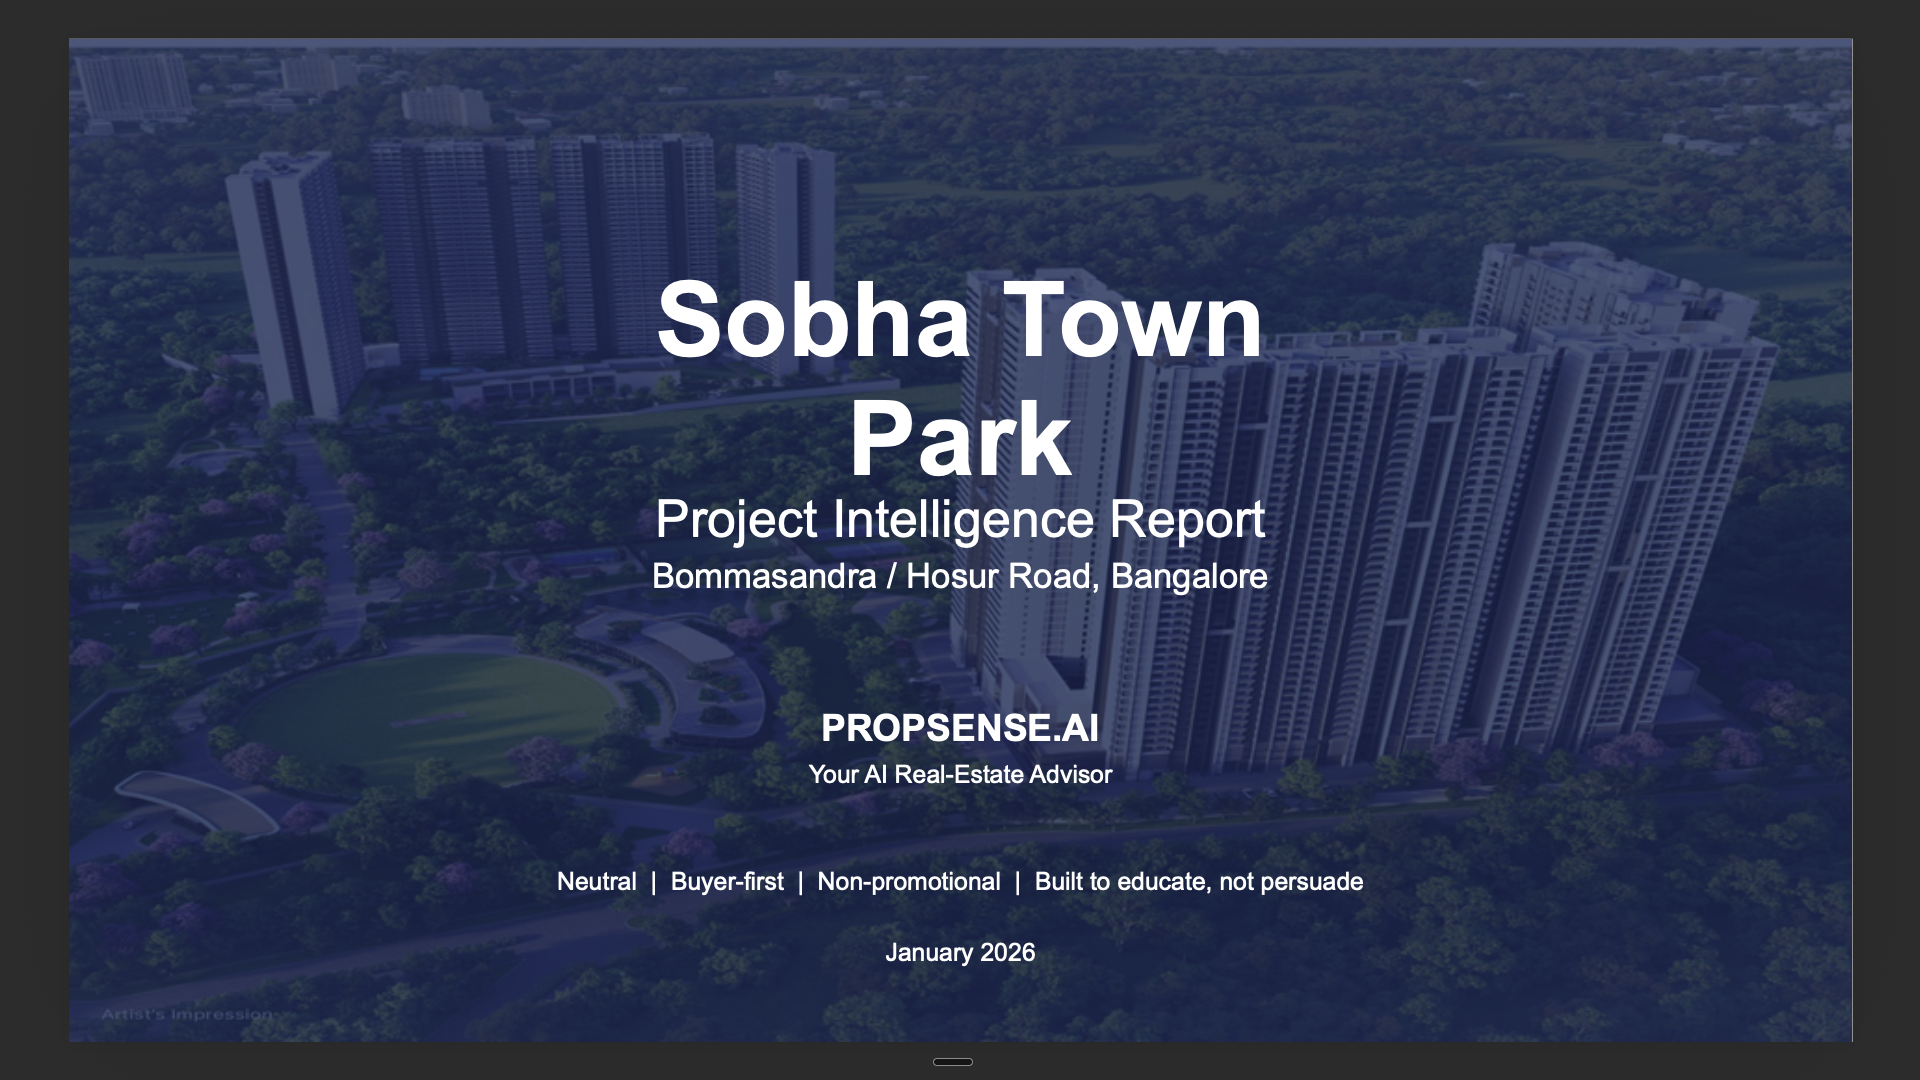
Task: Click the word 'Sobha' in the title
Action: [812, 320]
